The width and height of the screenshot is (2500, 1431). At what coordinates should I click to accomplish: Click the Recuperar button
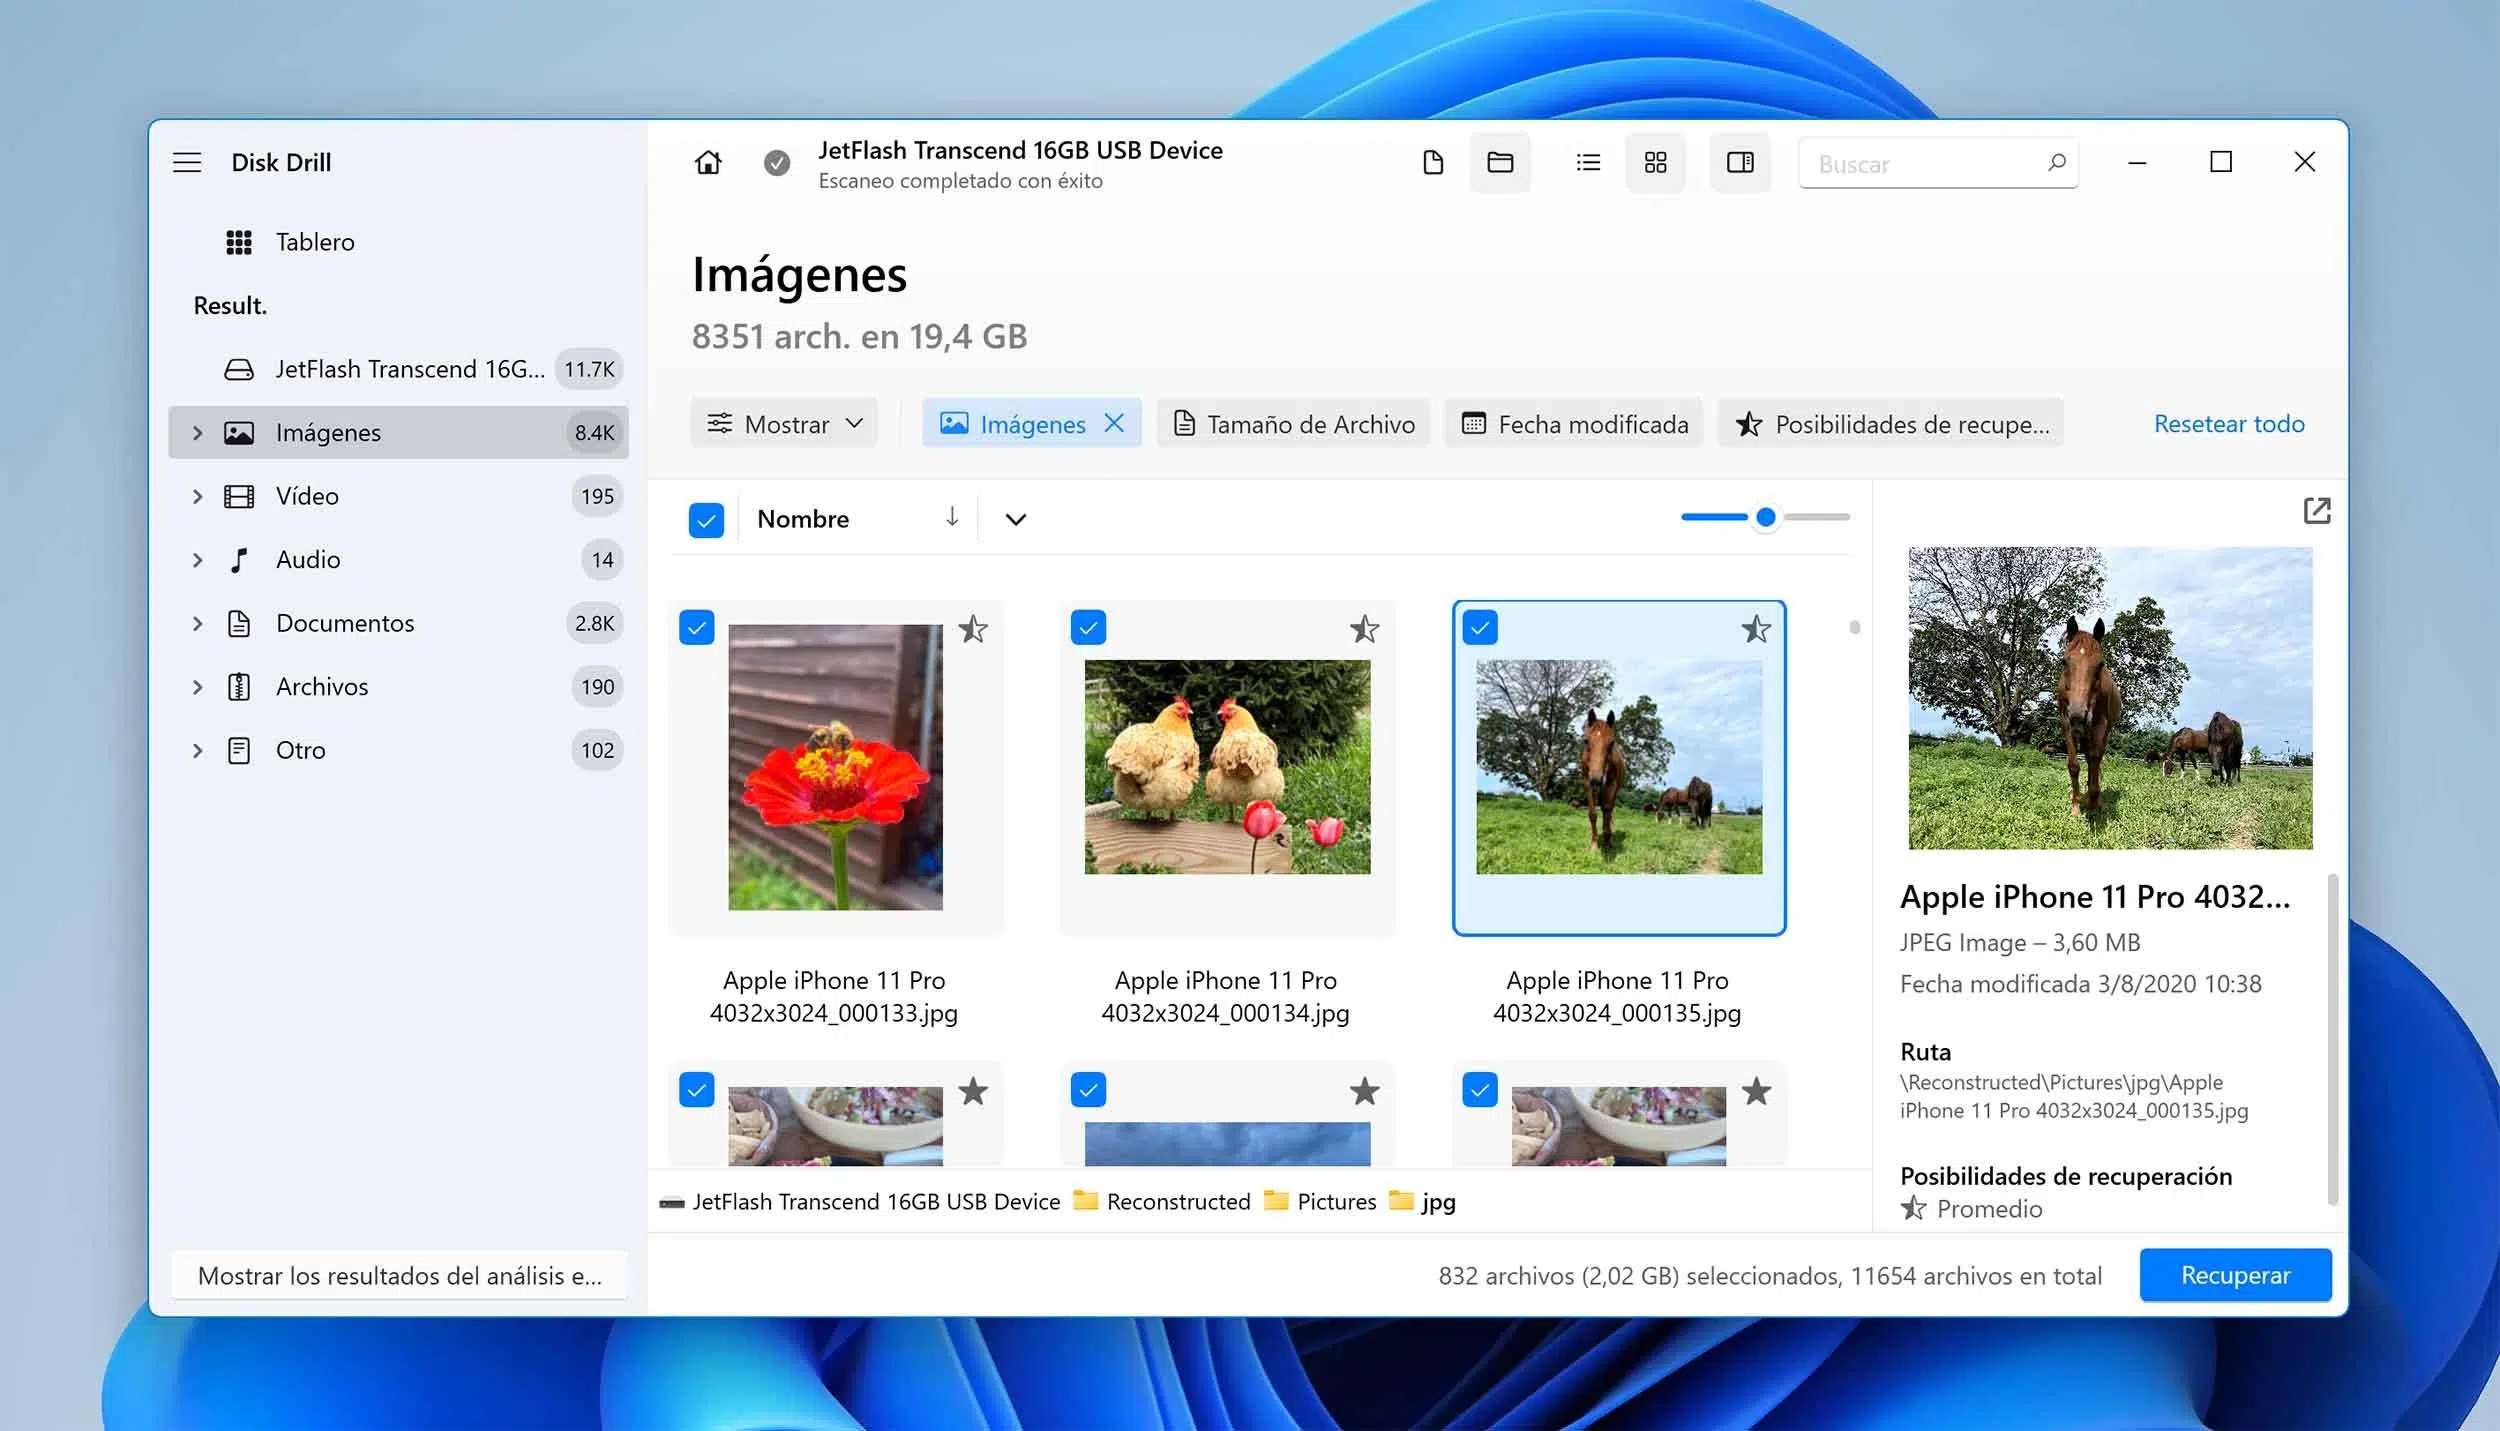click(2234, 1275)
